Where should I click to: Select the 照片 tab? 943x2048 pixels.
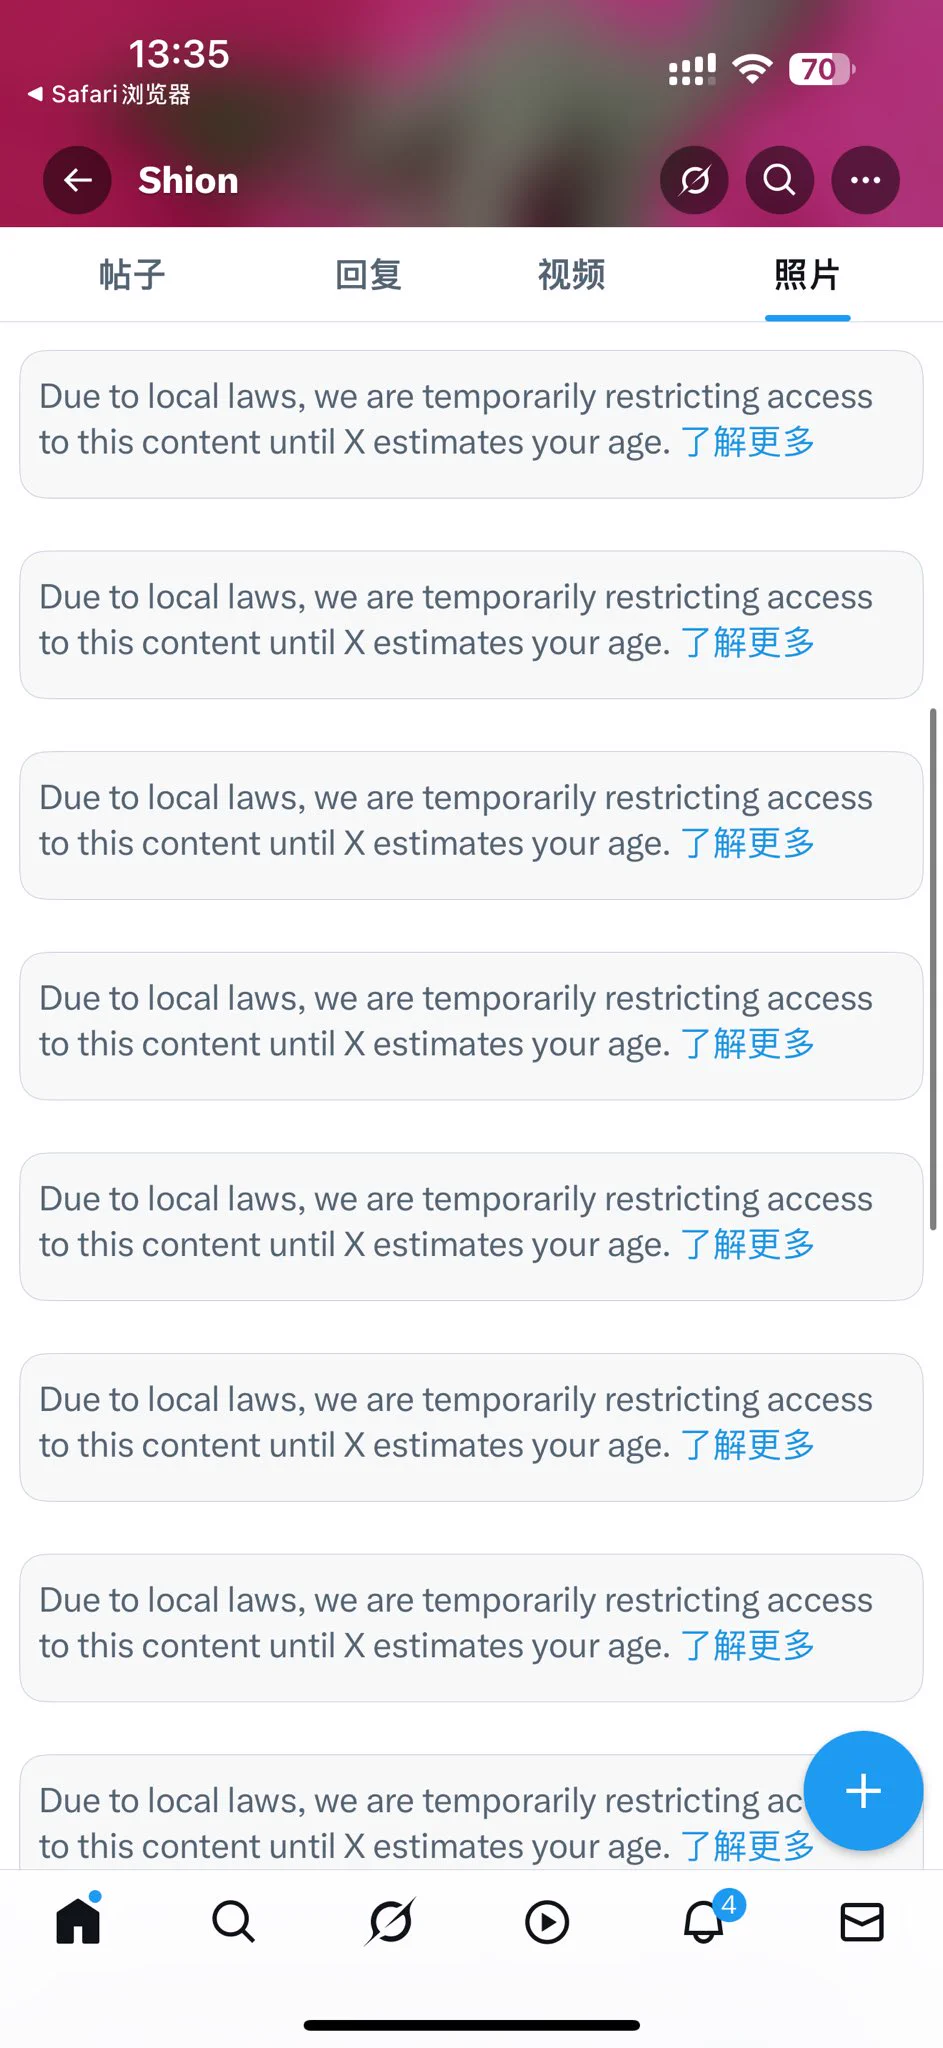pos(807,274)
